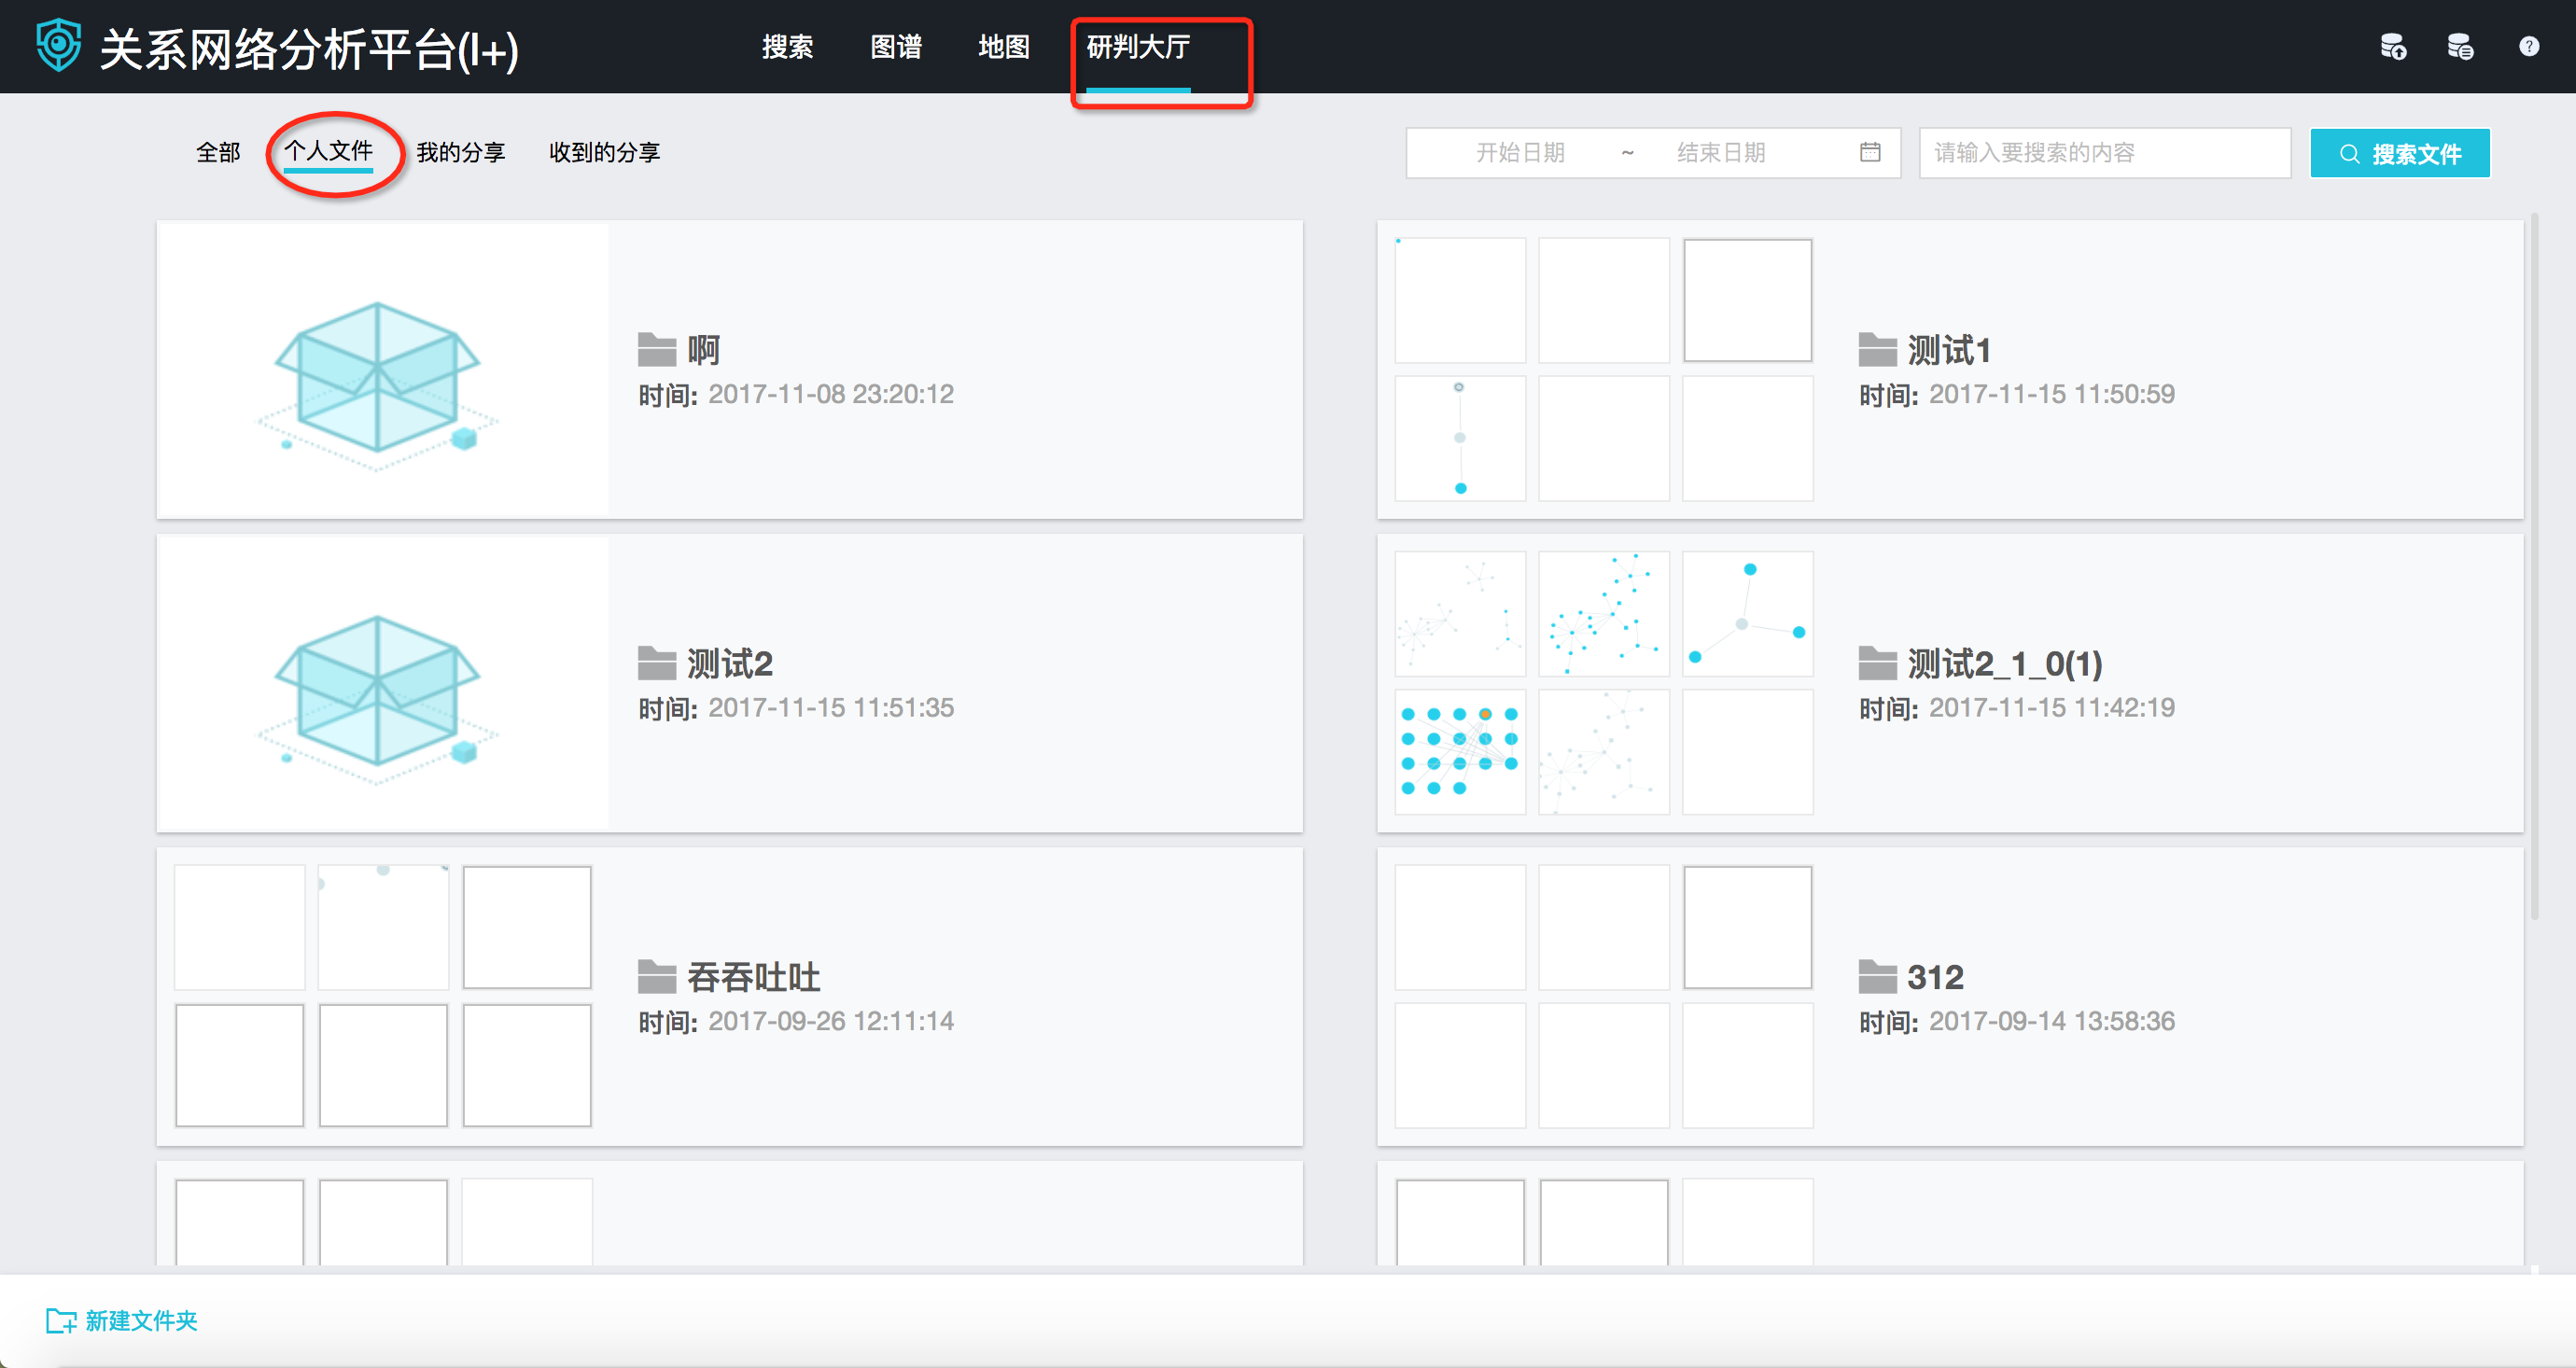Viewport: 2576px width, 1368px height.
Task: Click the folder icon beside 啊
Action: coord(657,350)
